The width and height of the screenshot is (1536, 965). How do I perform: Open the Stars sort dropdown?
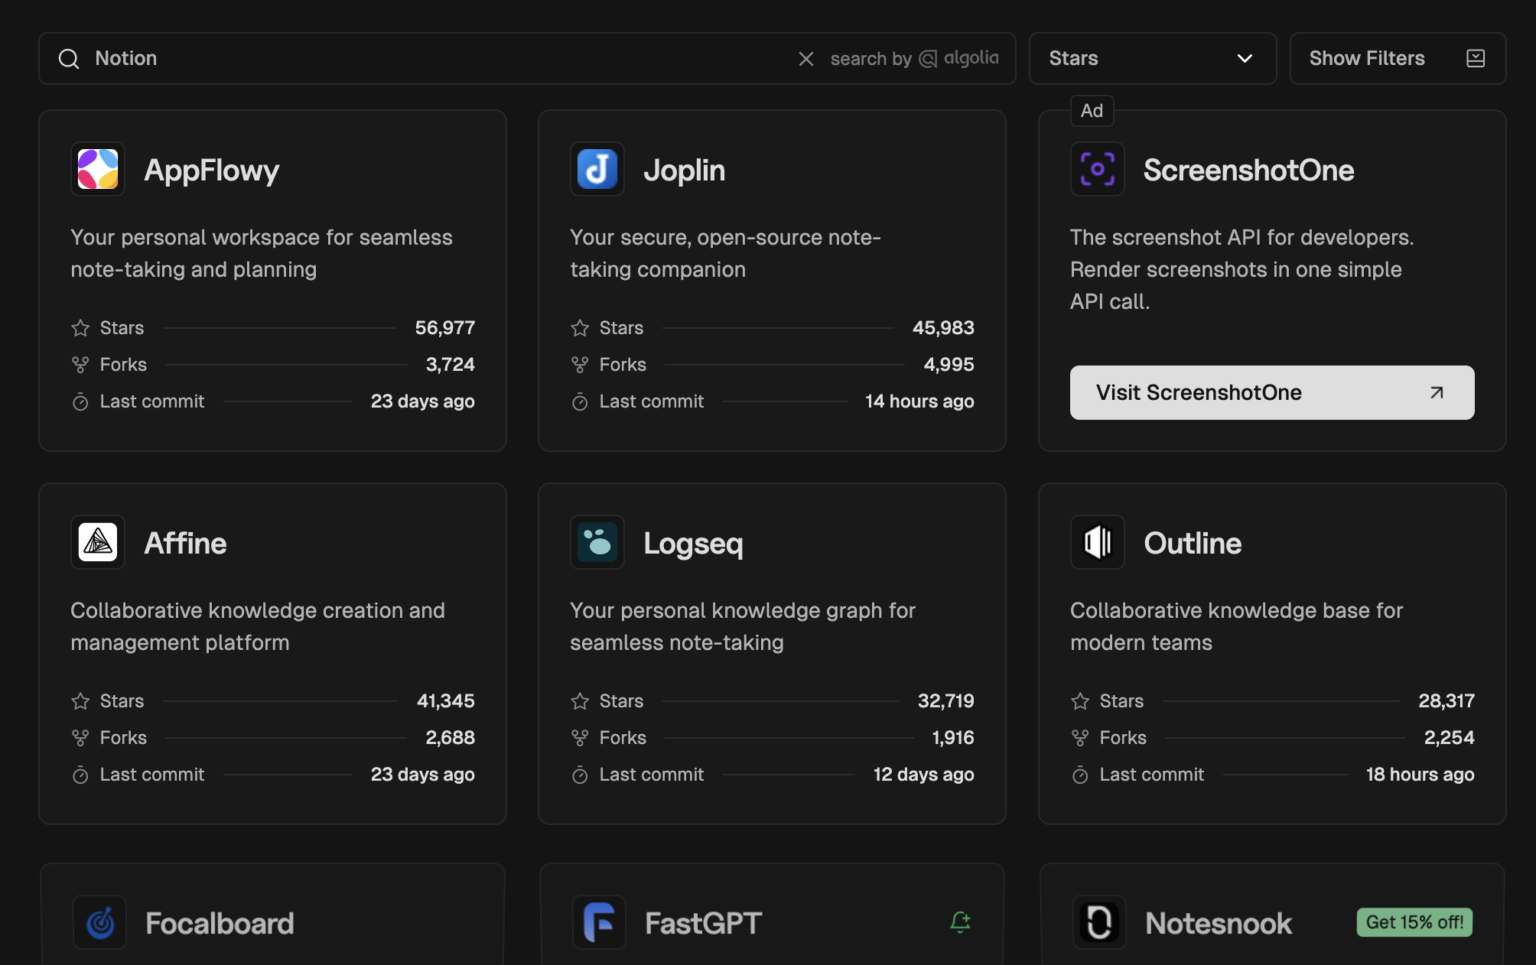(x=1152, y=58)
